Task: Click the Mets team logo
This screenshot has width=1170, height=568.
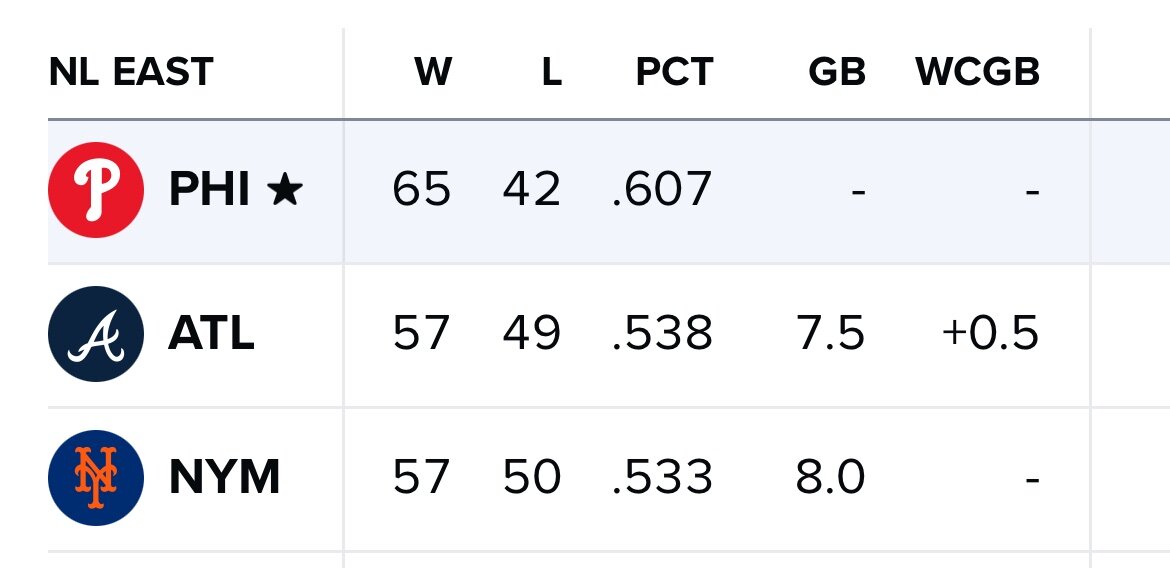Action: click(96, 477)
